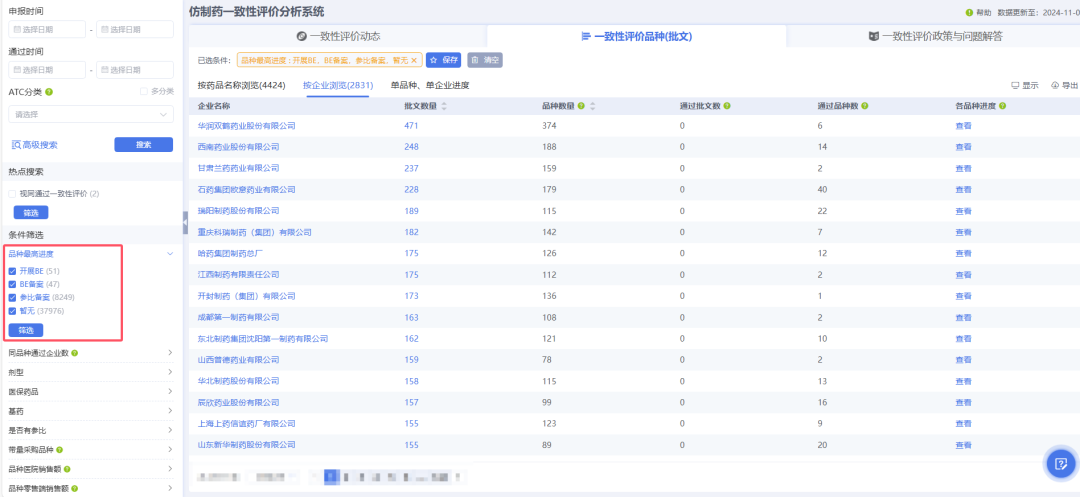Click the 导出 export icon
The width and height of the screenshot is (1080, 497).
(1055, 85)
